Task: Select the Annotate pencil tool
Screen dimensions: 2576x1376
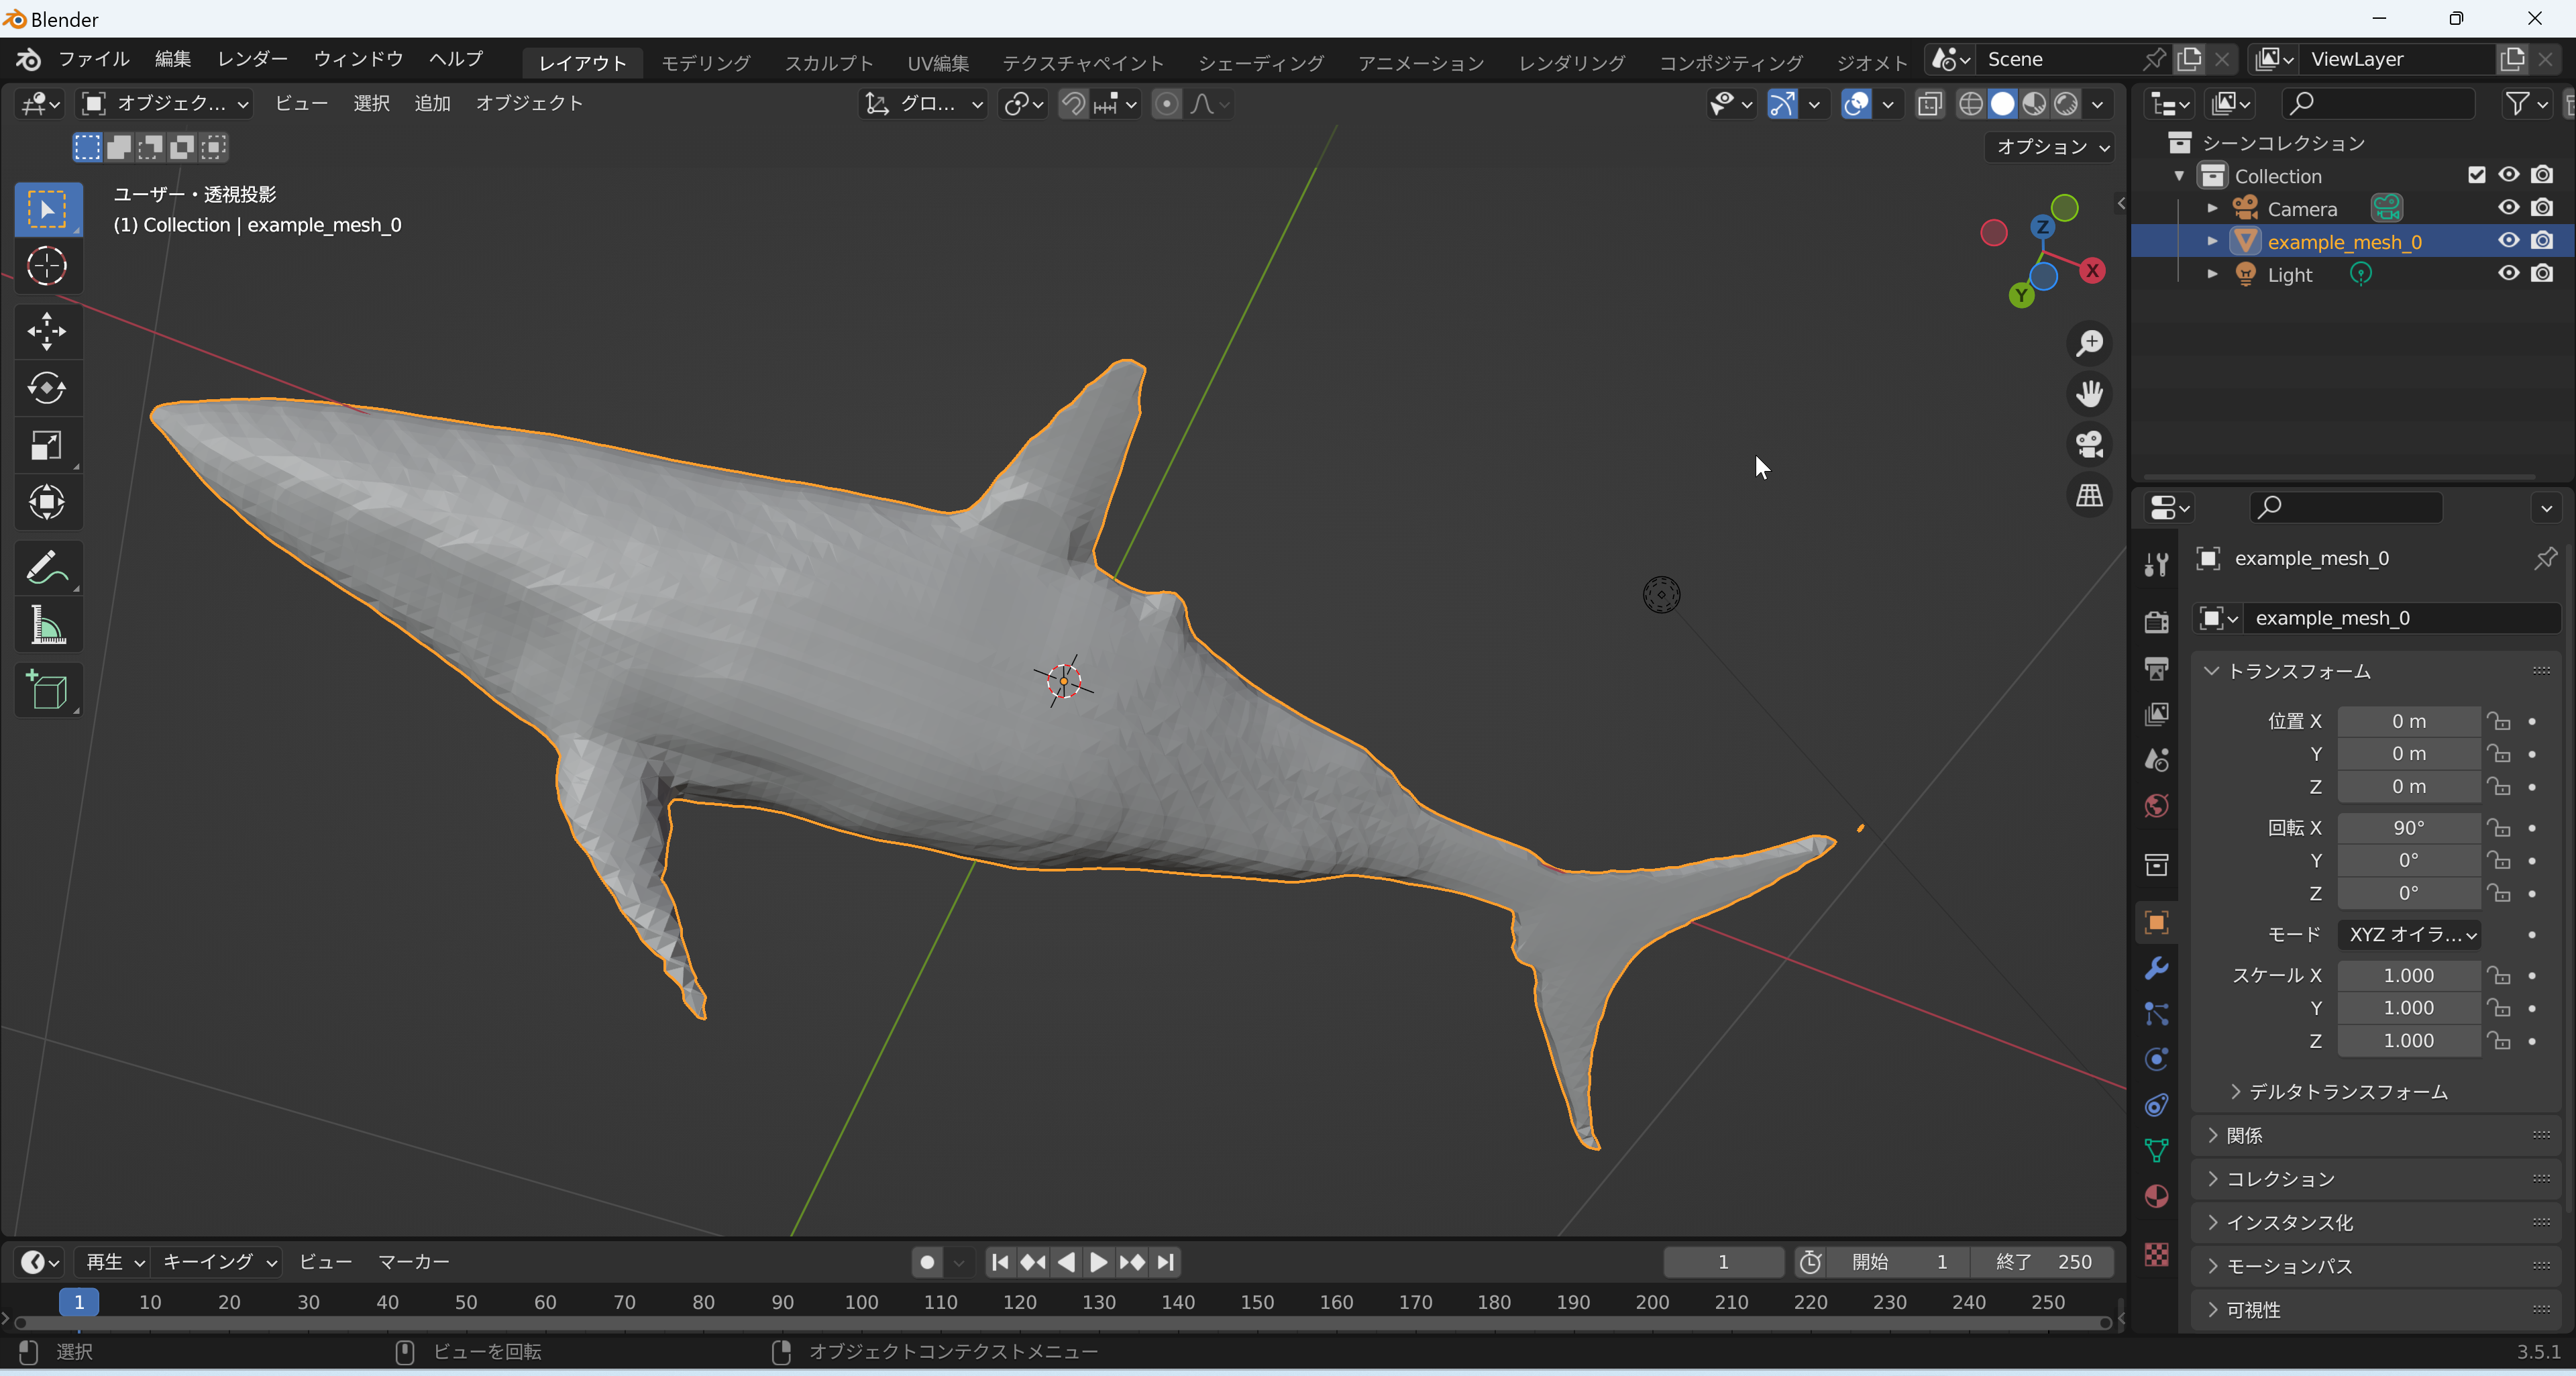Action: click(47, 568)
